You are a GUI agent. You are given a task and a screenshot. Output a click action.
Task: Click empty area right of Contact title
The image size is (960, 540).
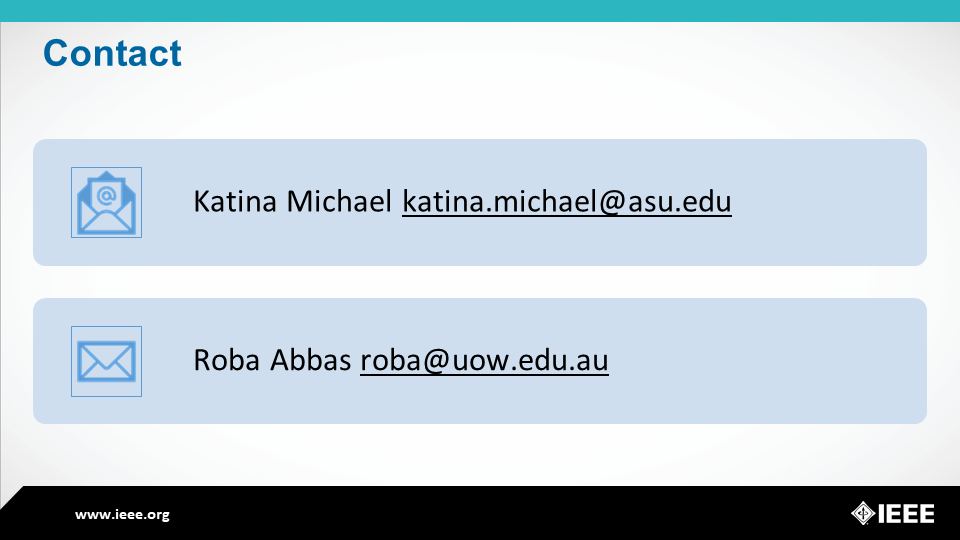click(x=551, y=53)
